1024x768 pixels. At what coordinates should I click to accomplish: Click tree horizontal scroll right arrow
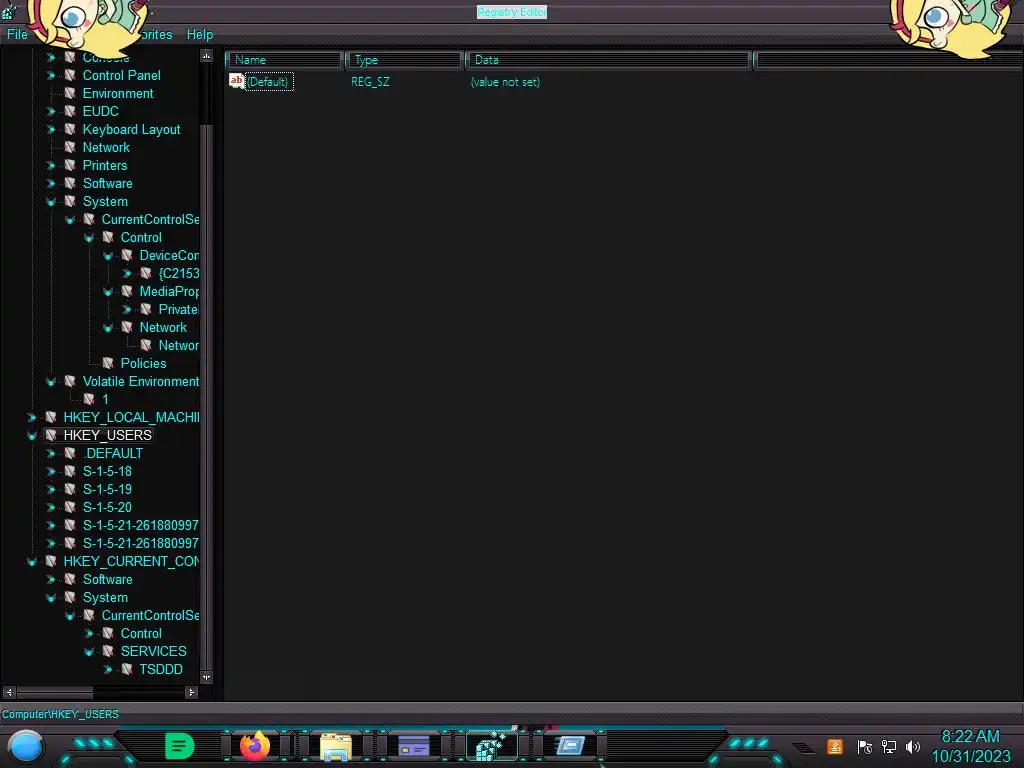pos(191,692)
